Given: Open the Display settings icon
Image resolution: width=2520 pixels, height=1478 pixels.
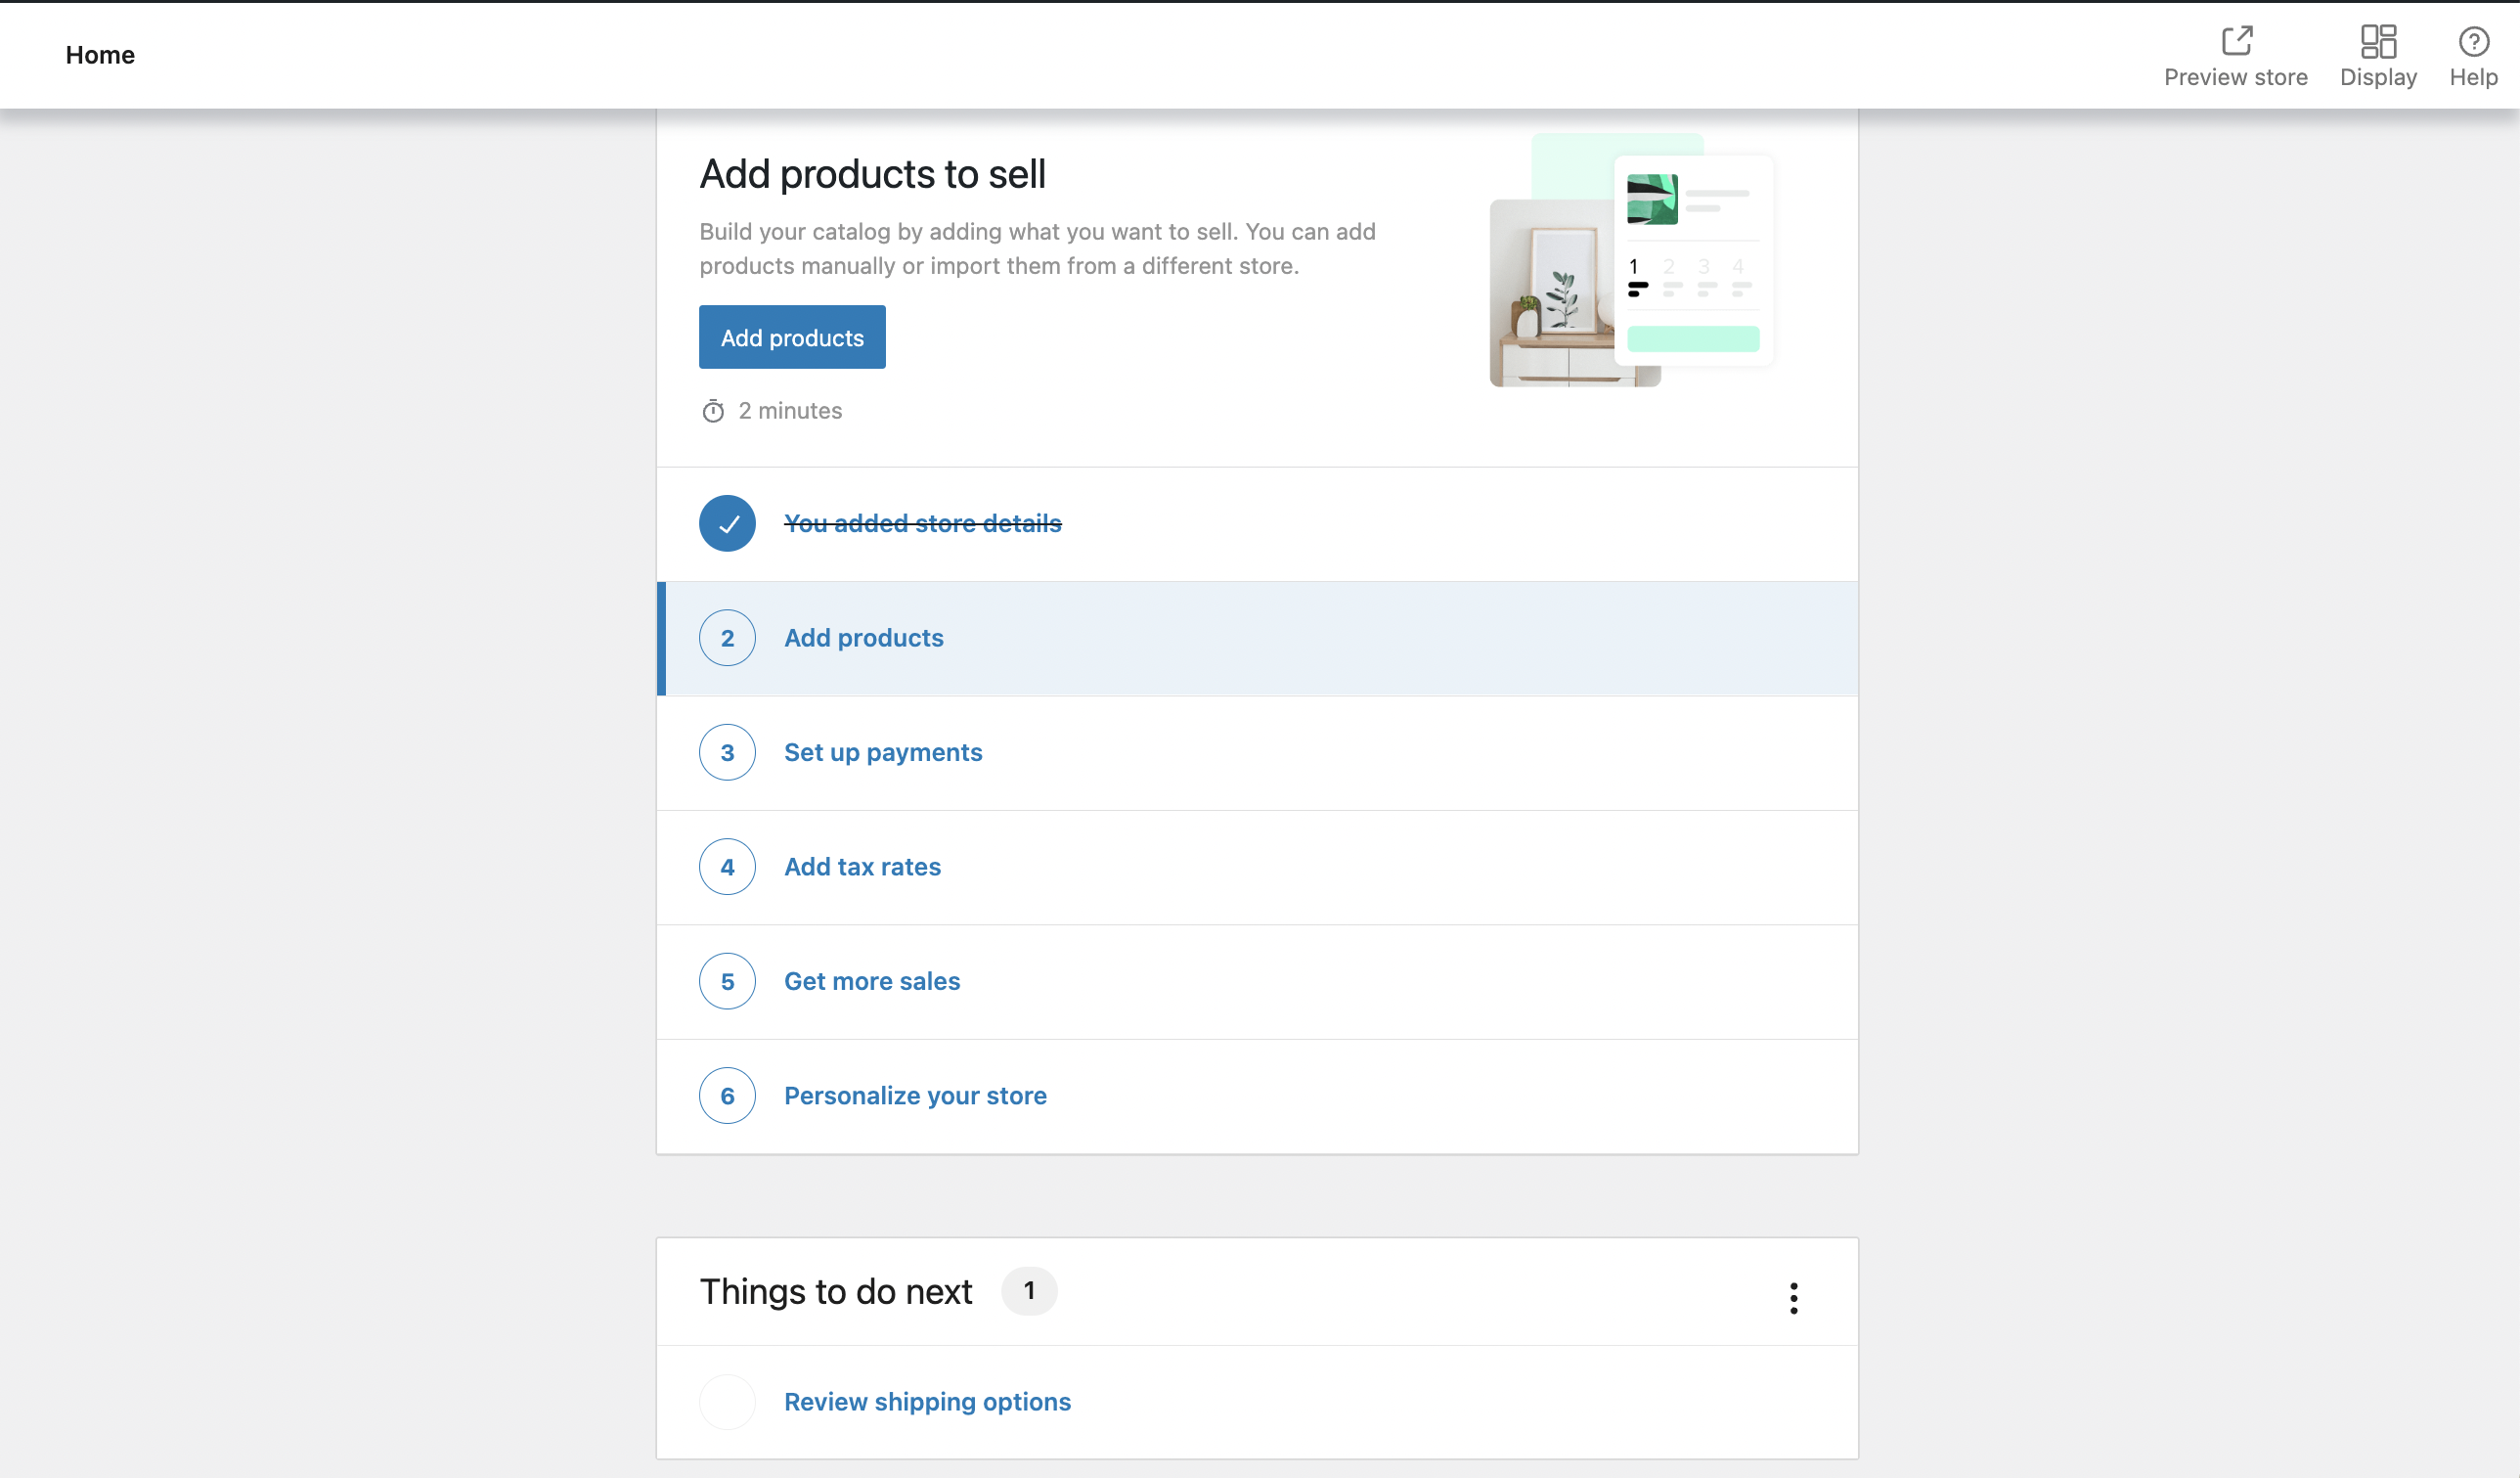Looking at the screenshot, I should 2378,41.
